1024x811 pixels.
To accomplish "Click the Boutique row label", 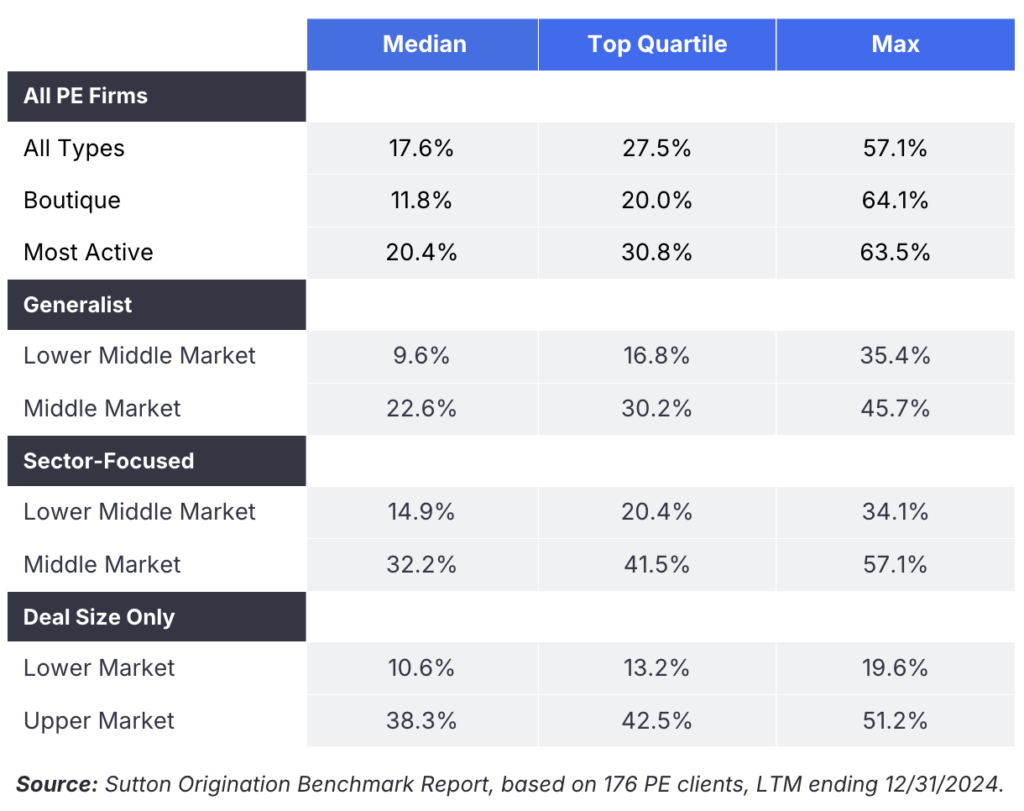I will (72, 200).
